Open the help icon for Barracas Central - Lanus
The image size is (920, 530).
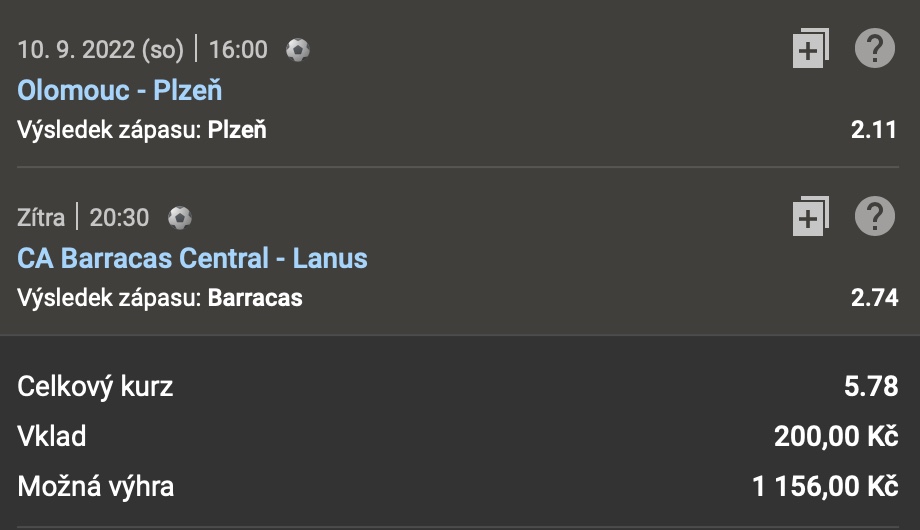tap(875, 215)
